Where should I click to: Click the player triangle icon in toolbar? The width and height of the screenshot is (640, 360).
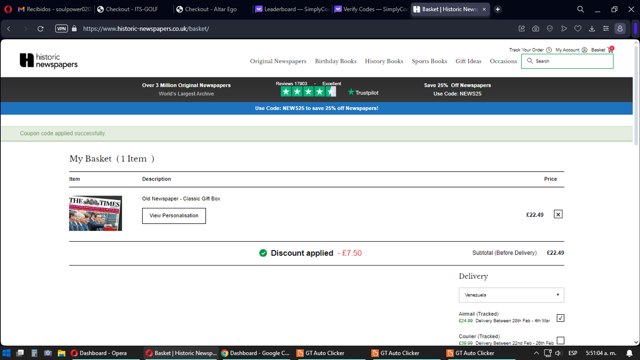pyautogui.click(x=564, y=29)
